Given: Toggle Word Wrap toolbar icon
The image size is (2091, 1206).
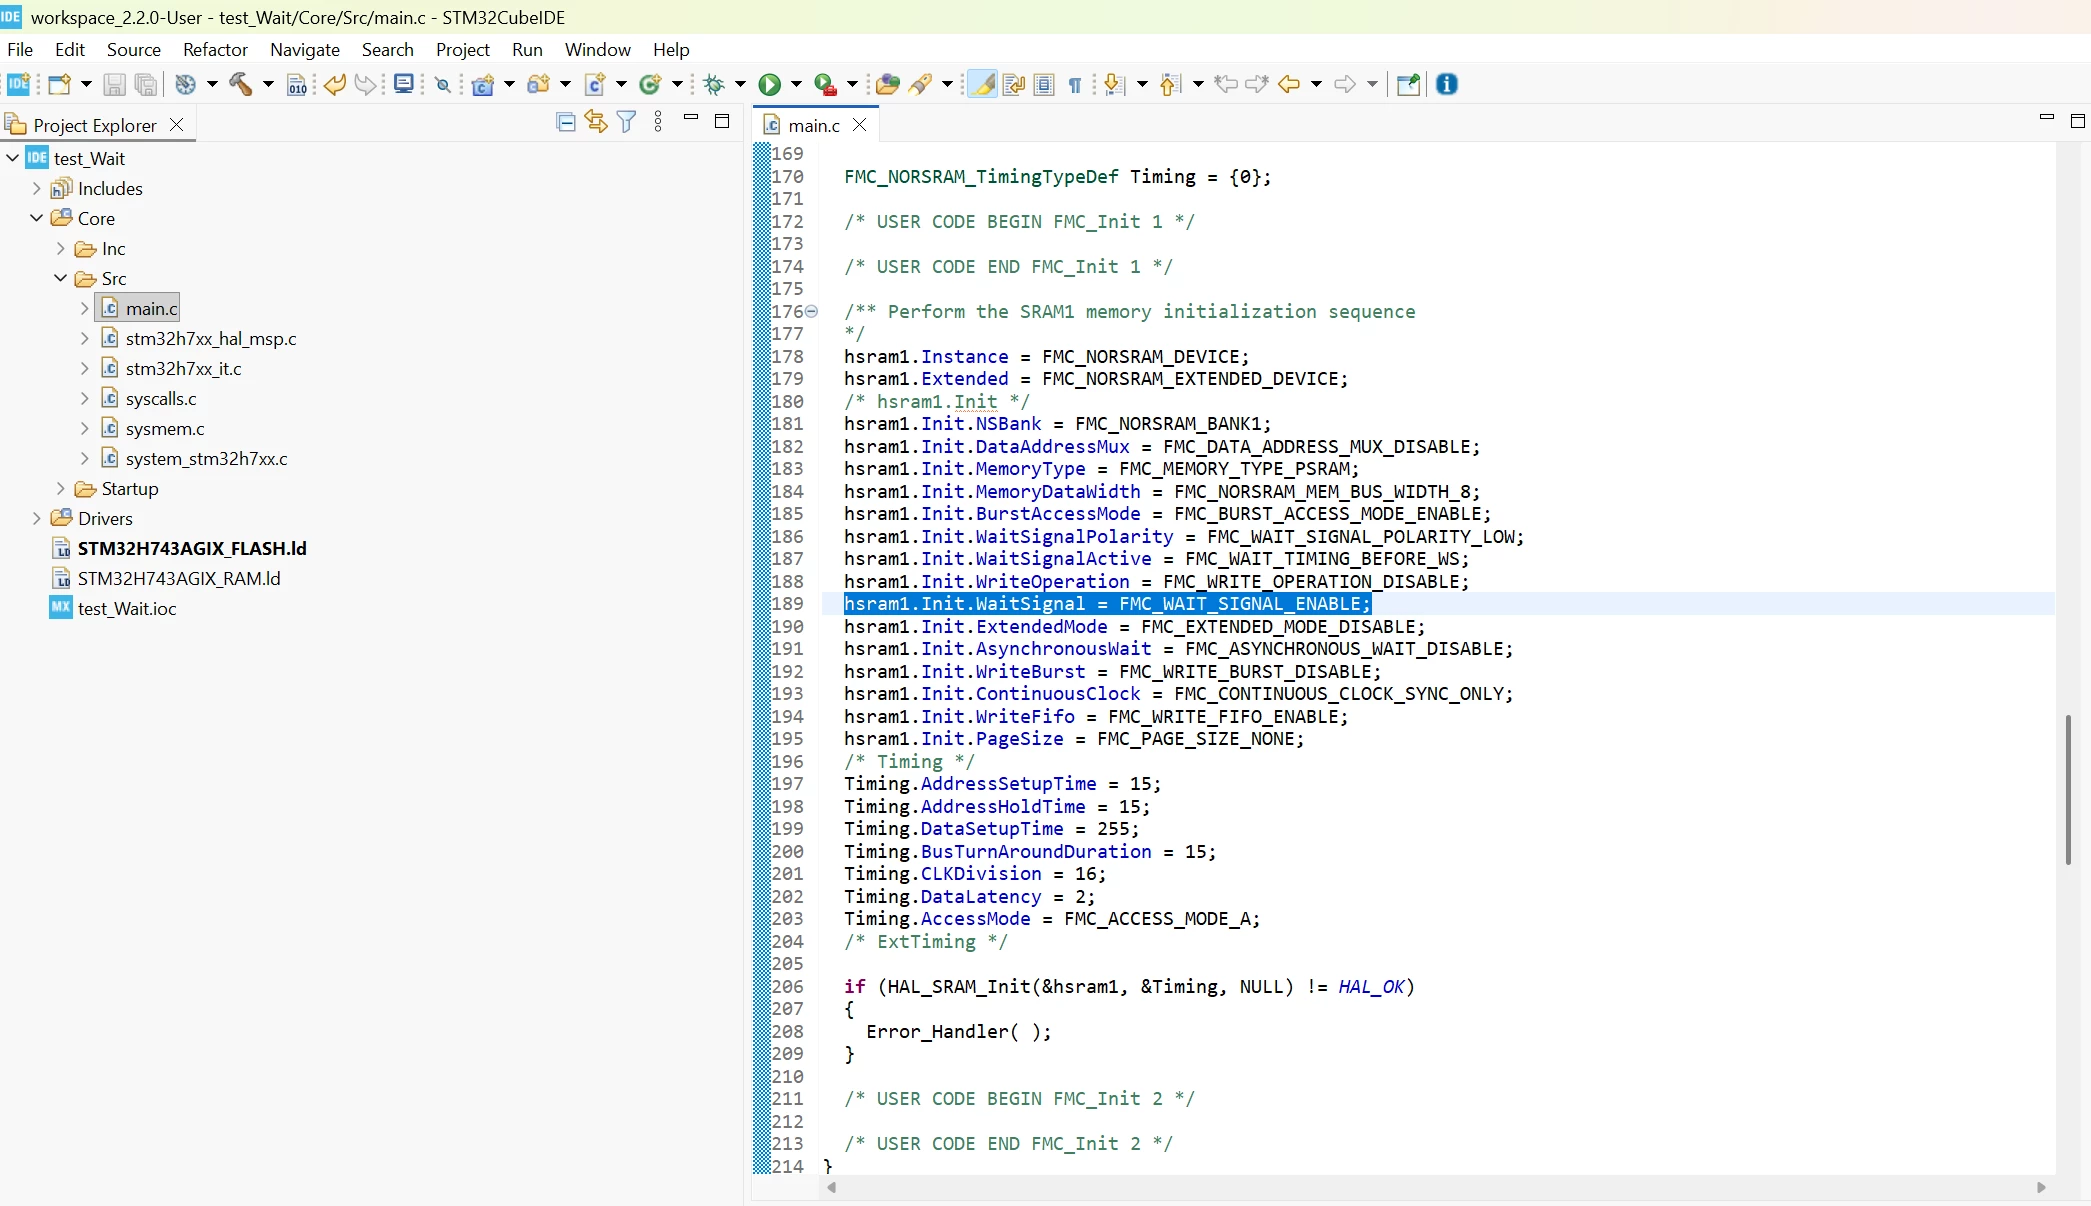Looking at the screenshot, I should pyautogui.click(x=1014, y=85).
